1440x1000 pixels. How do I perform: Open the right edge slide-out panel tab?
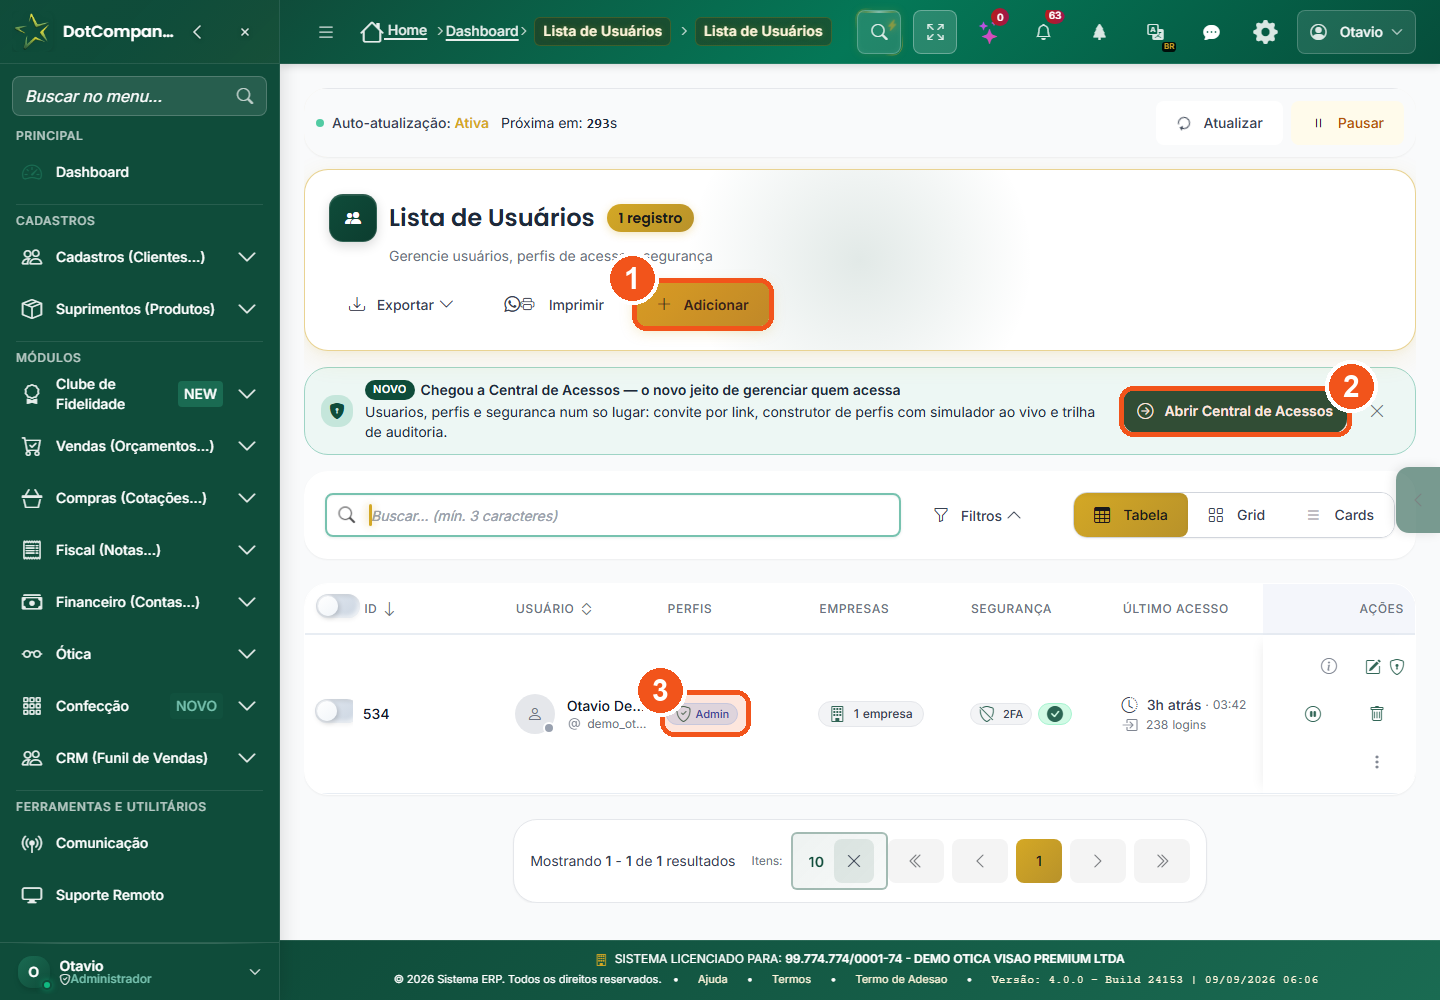pyautogui.click(x=1418, y=499)
